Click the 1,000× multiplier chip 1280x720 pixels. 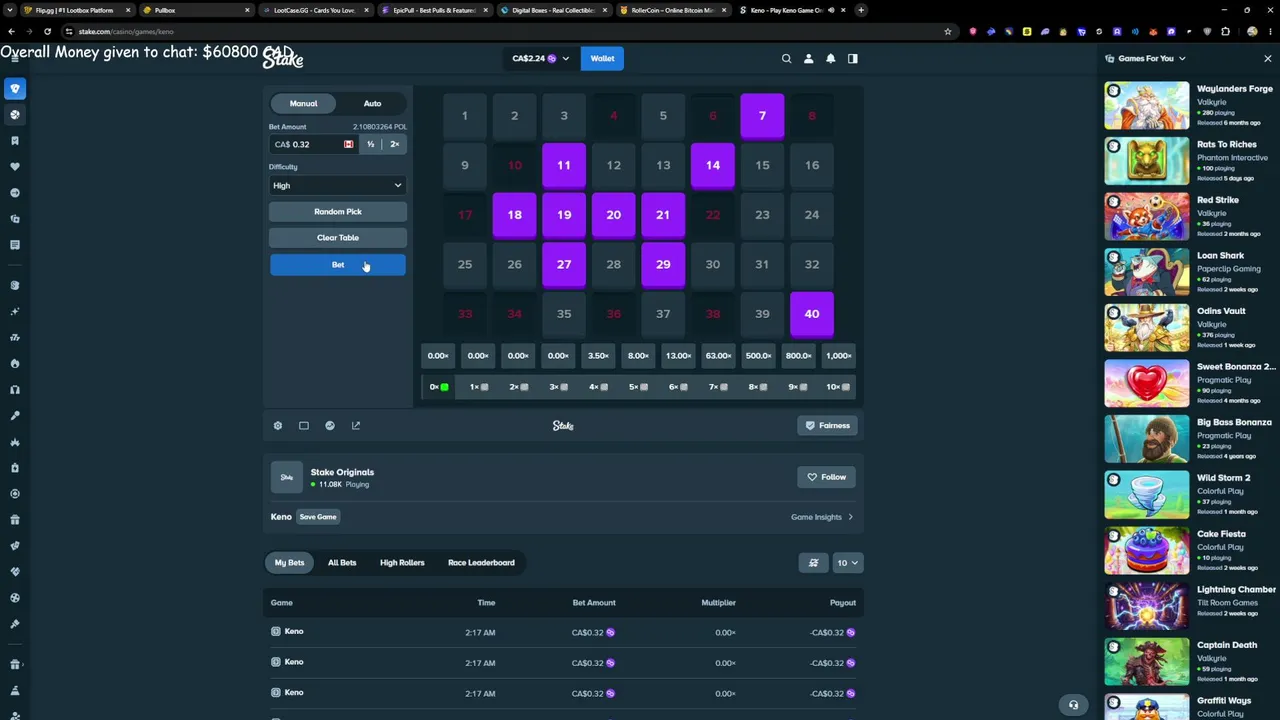pos(838,356)
